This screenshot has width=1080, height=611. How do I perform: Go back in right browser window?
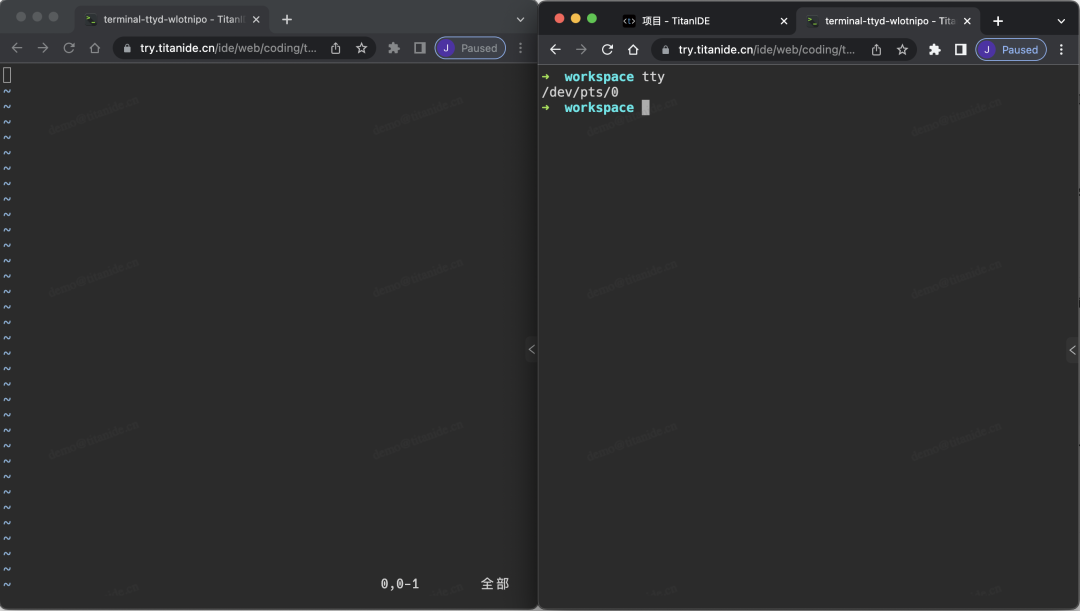(555, 50)
